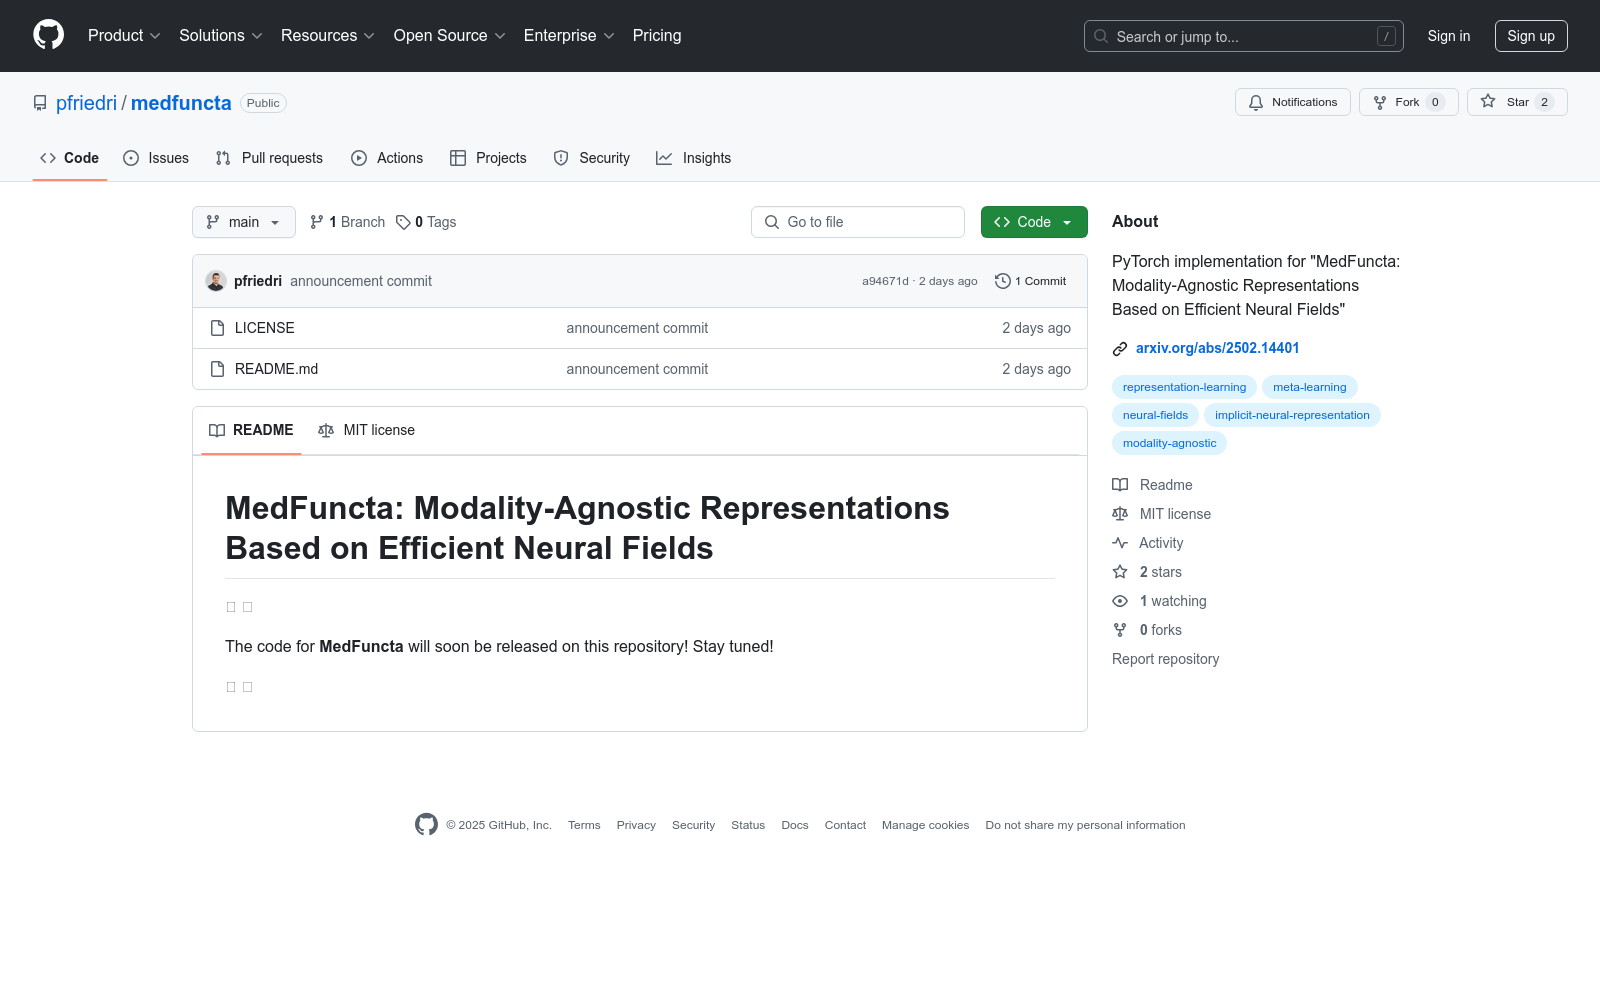
Task: Open the Contact footer link
Action: pyautogui.click(x=845, y=825)
